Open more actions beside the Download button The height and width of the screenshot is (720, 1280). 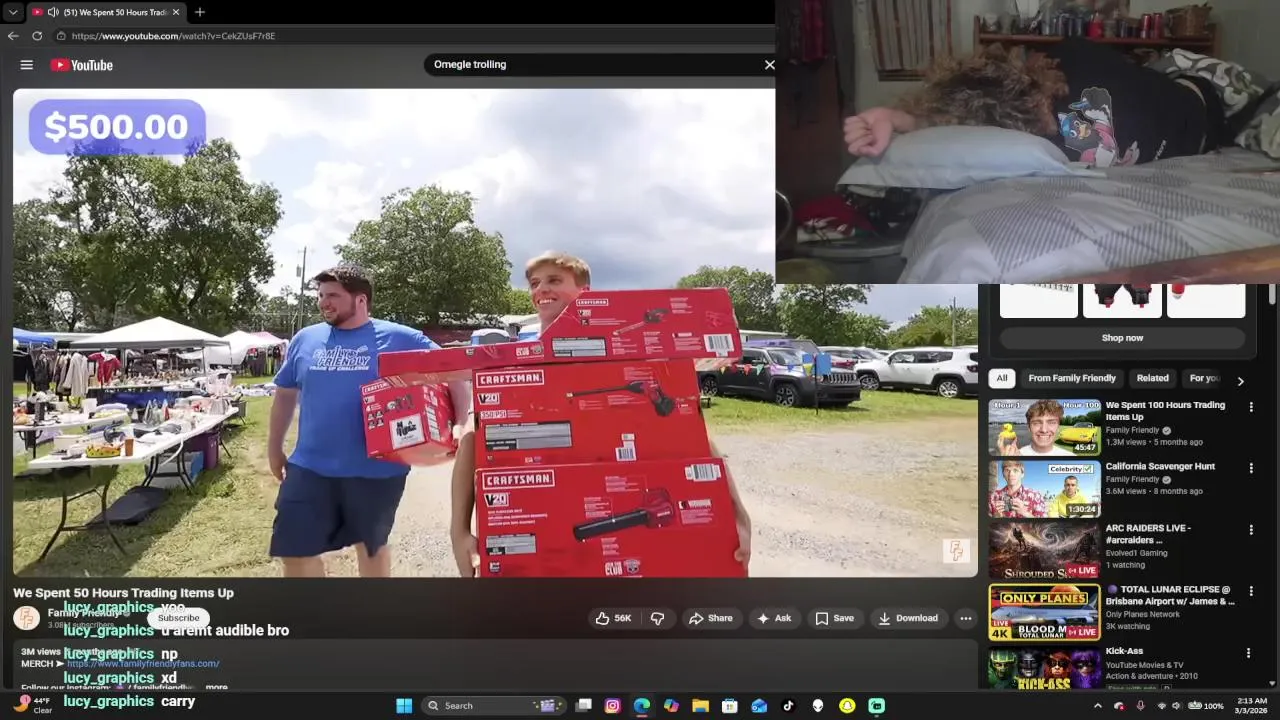pyautogui.click(x=966, y=618)
